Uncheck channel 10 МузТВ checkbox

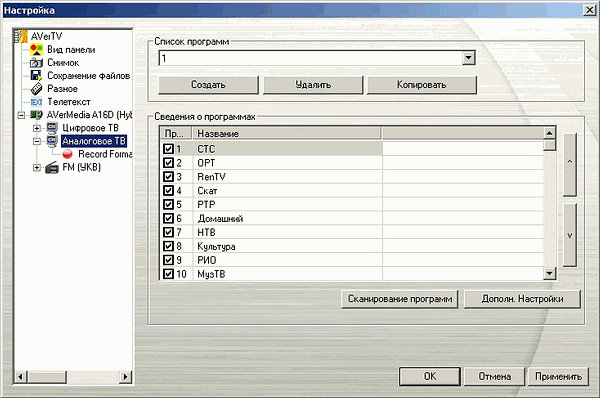(x=168, y=274)
